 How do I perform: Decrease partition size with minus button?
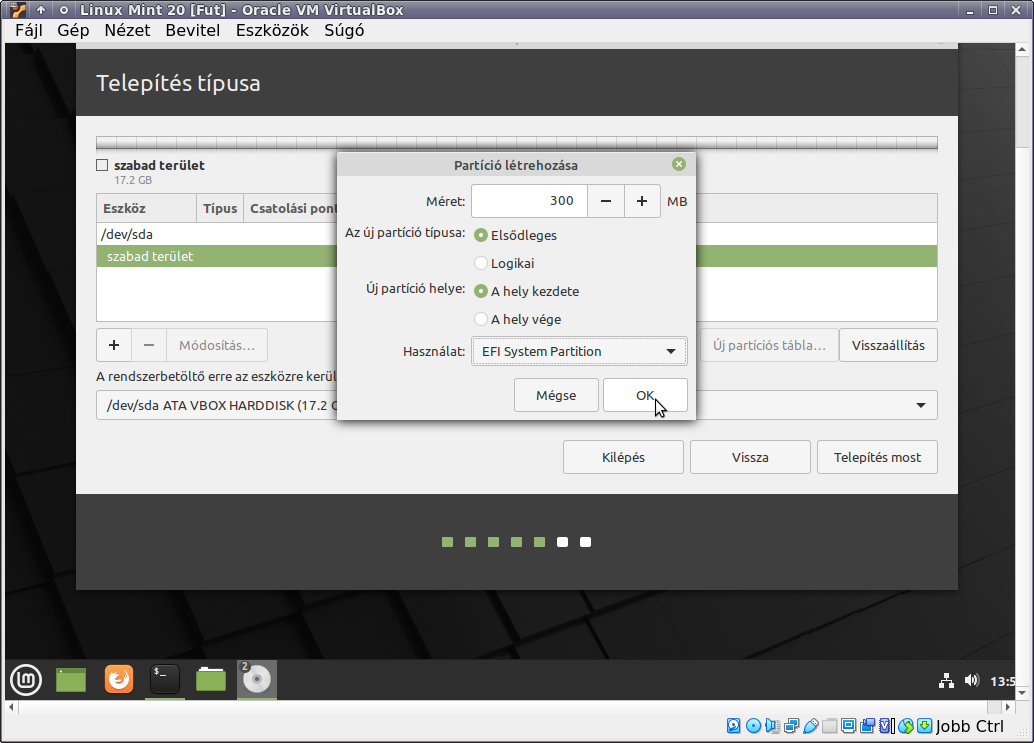coord(605,201)
